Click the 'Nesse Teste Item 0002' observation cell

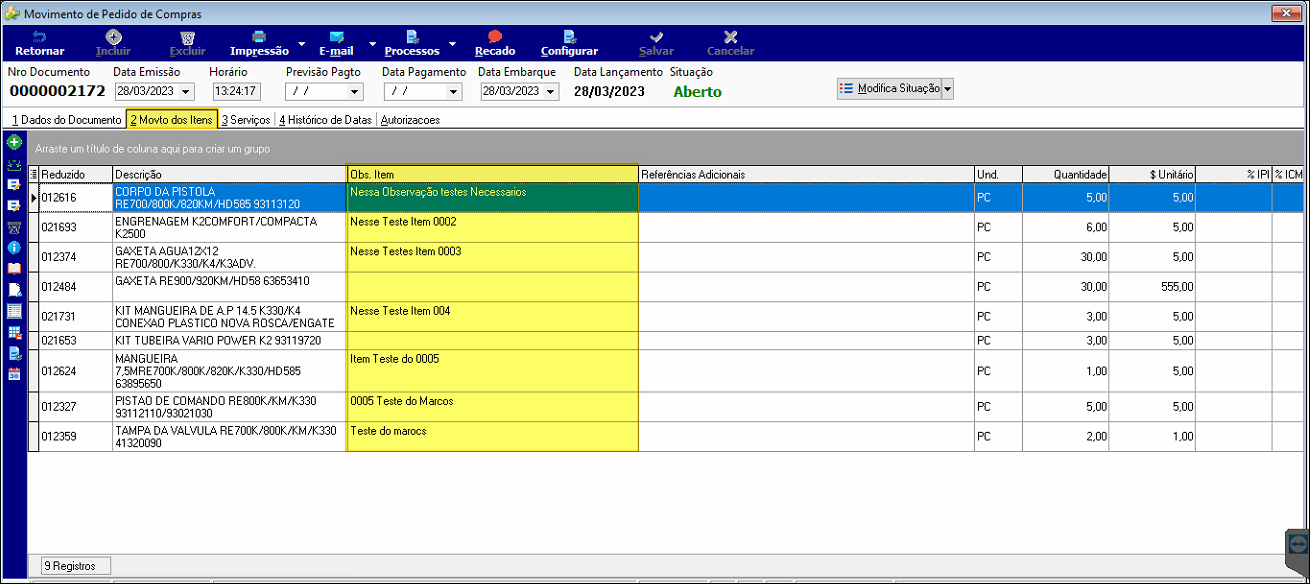click(492, 227)
